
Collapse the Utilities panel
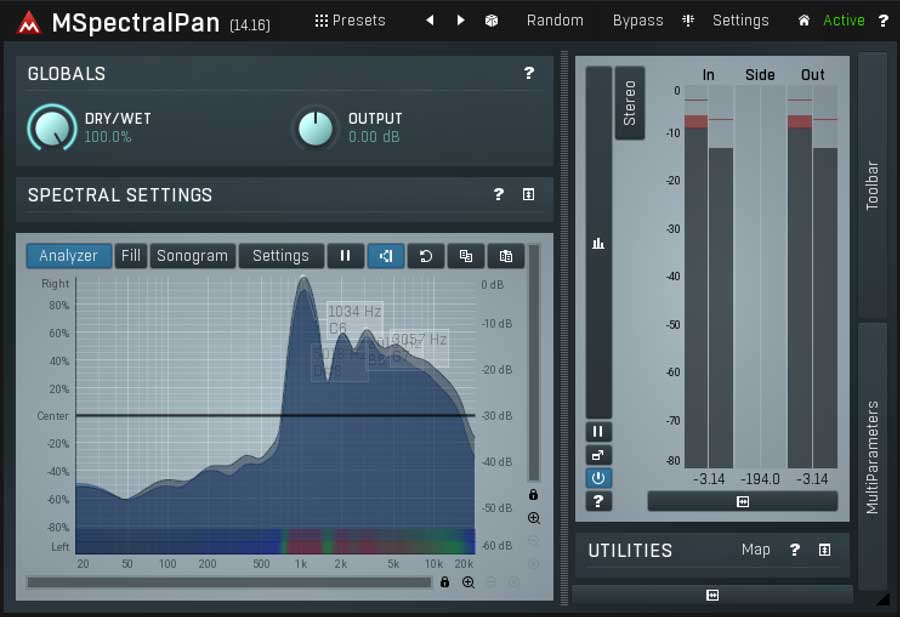(824, 550)
